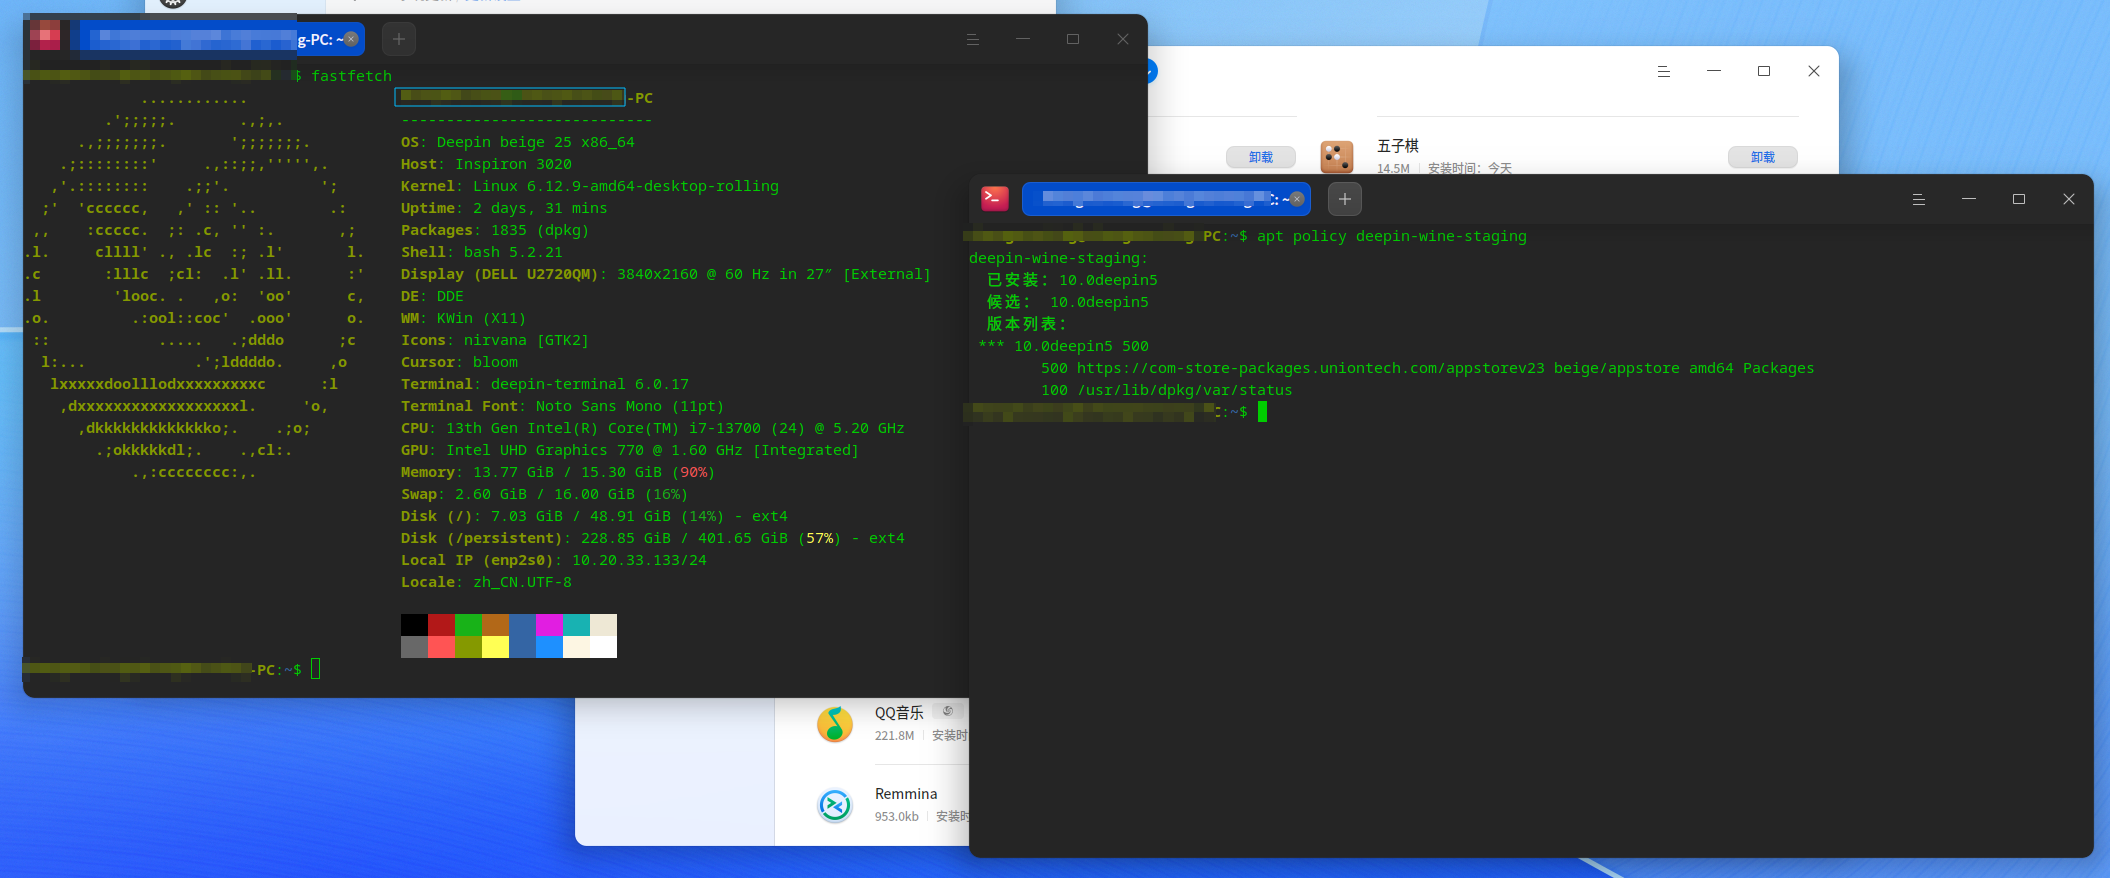Click the Remmina app icon in the app store
The image size is (2110, 878).
point(835,805)
